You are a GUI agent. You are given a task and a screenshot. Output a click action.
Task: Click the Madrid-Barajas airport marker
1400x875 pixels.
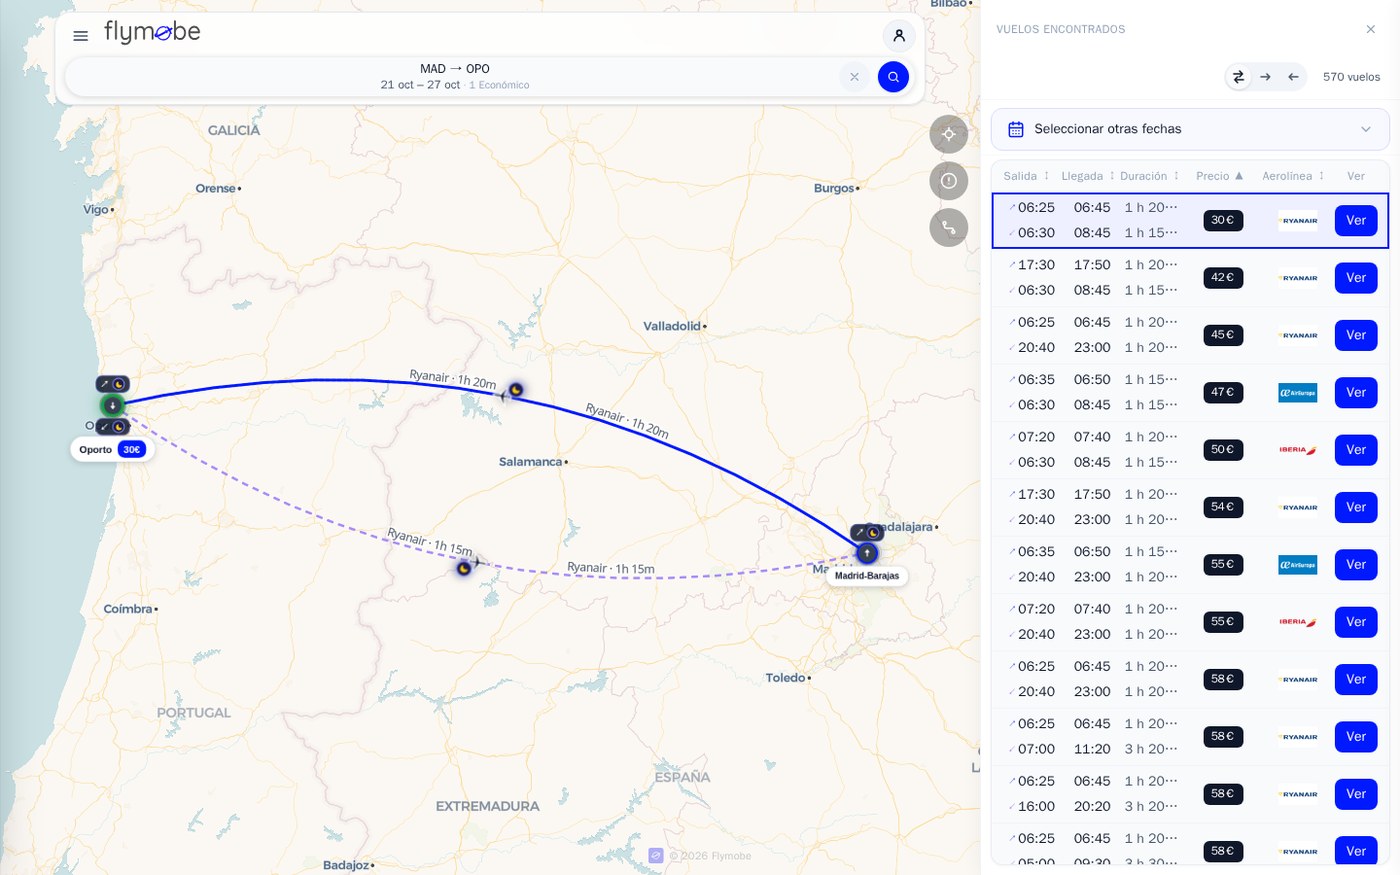867,553
